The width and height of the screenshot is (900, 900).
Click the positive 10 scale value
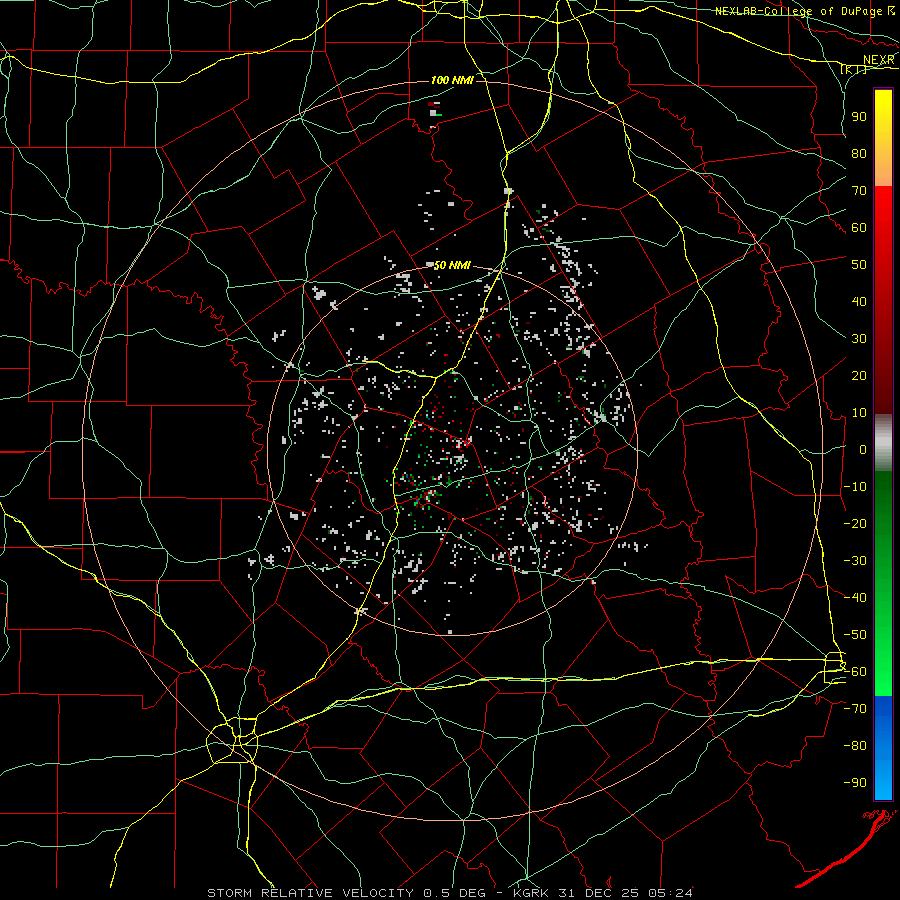[x=859, y=413]
